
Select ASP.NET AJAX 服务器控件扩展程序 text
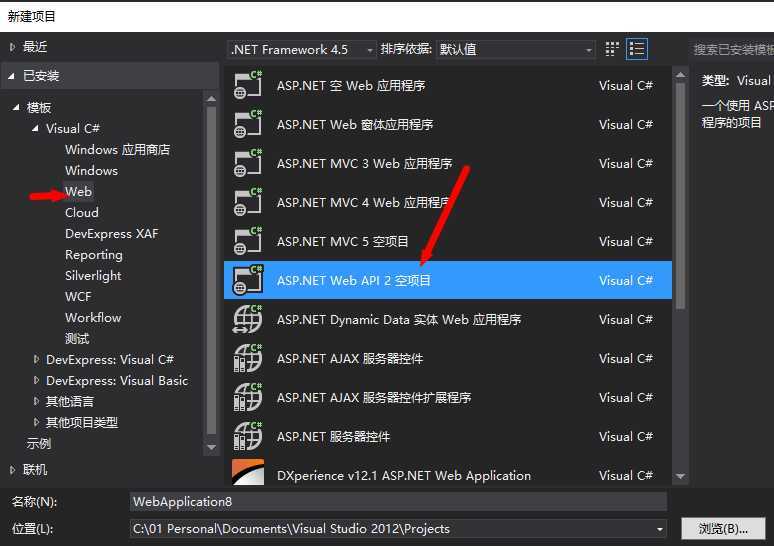tap(374, 397)
